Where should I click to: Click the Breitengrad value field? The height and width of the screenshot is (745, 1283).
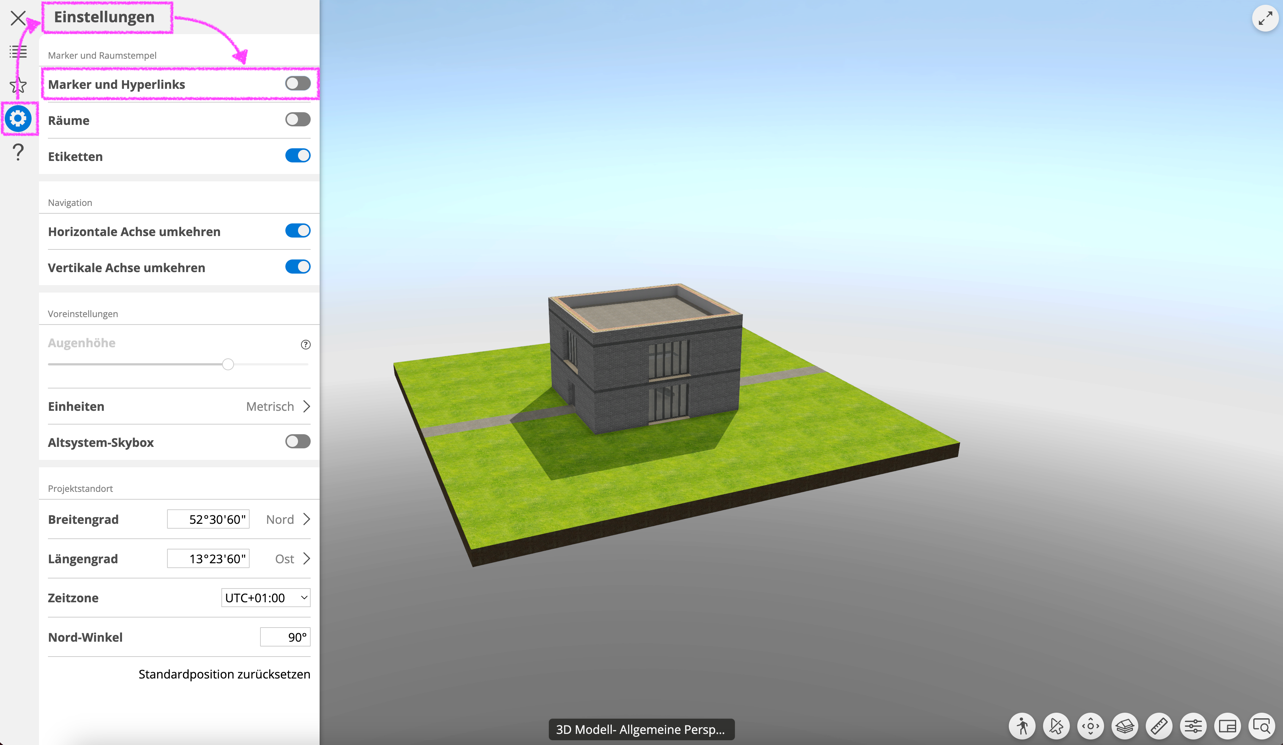208,519
